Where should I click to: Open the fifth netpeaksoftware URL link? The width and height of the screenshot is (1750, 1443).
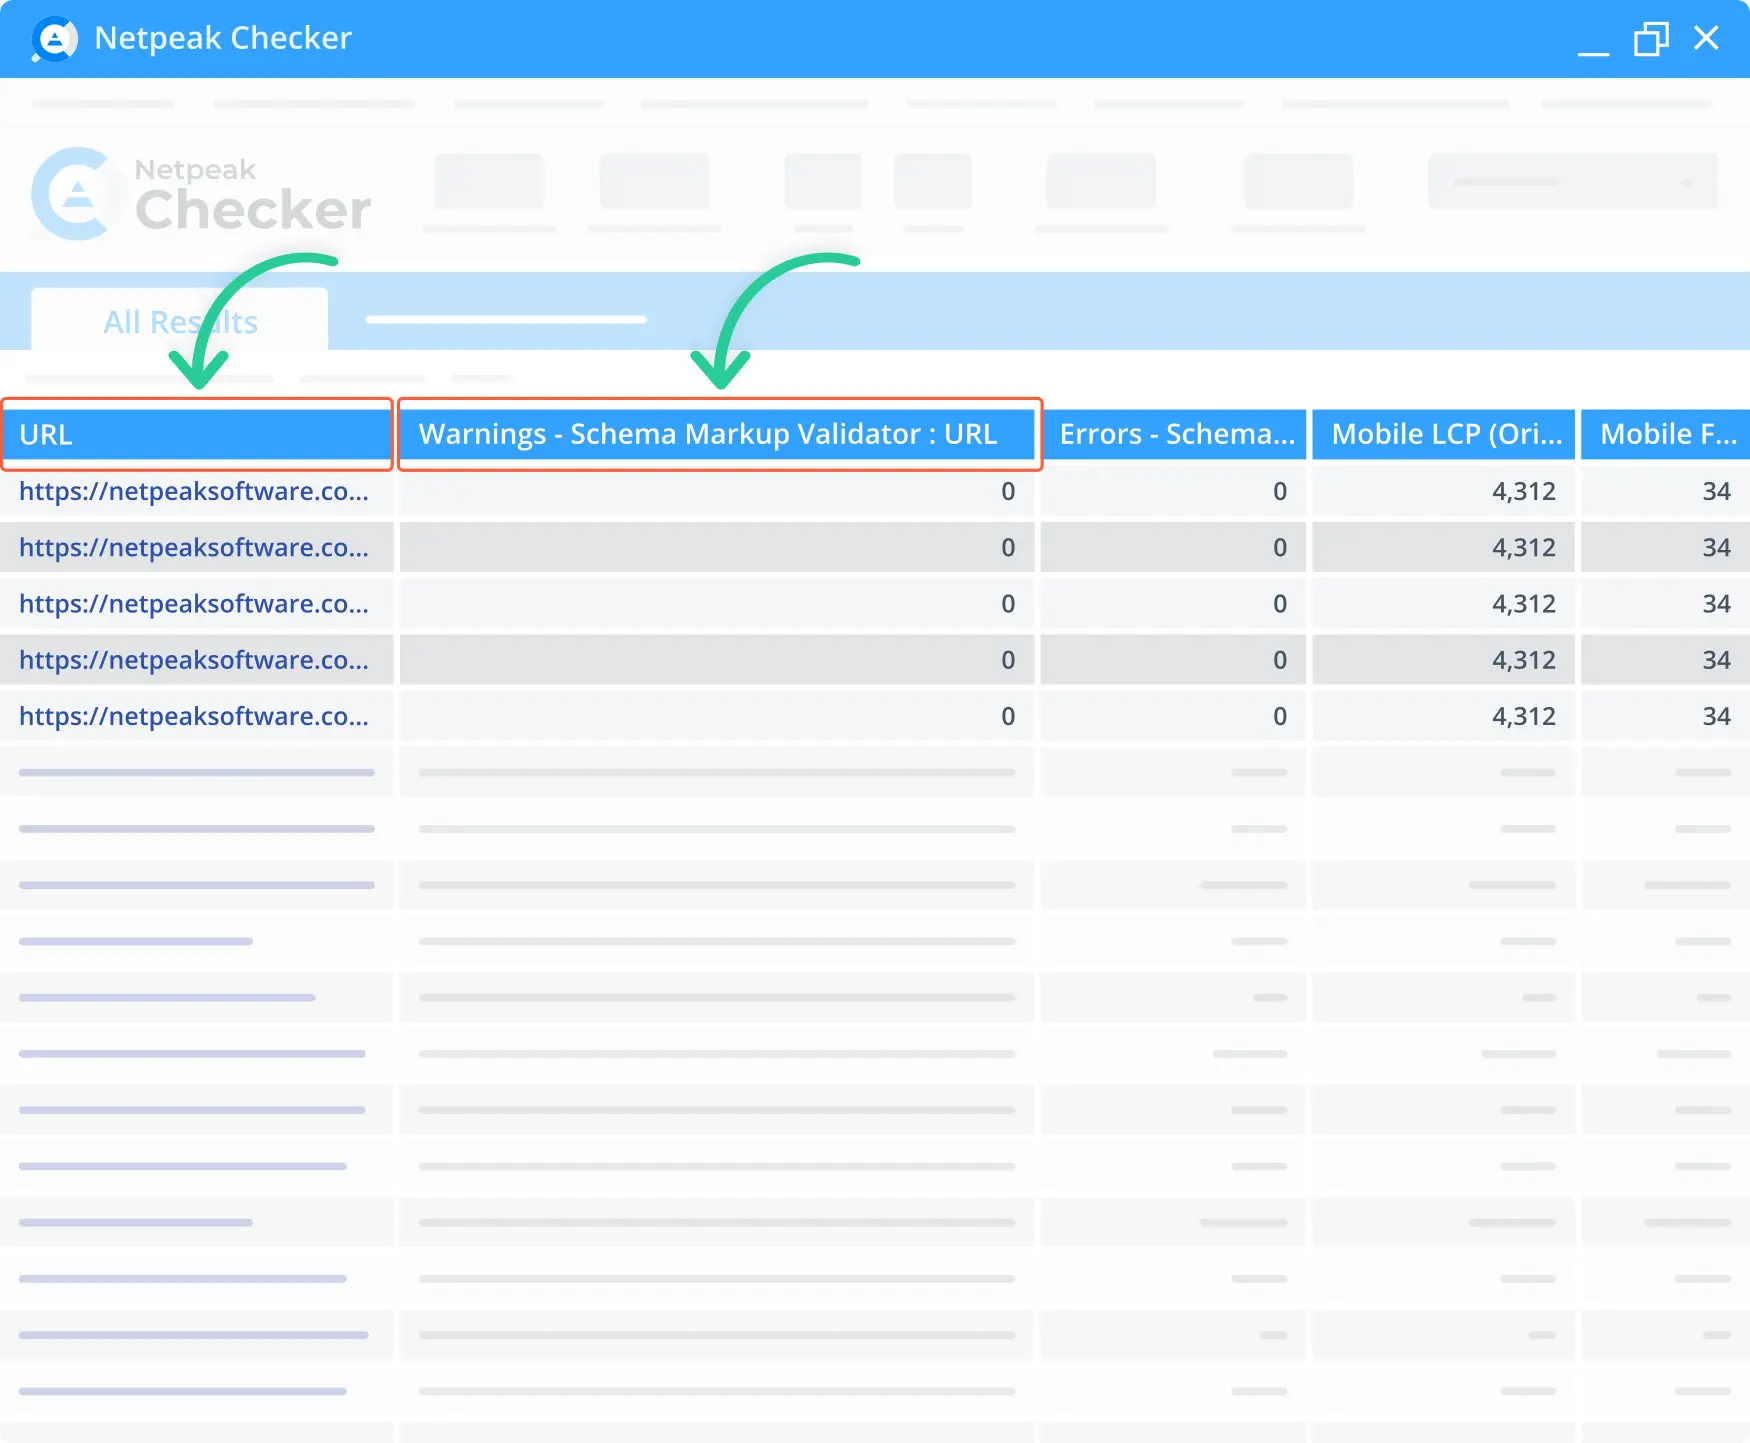(x=194, y=716)
